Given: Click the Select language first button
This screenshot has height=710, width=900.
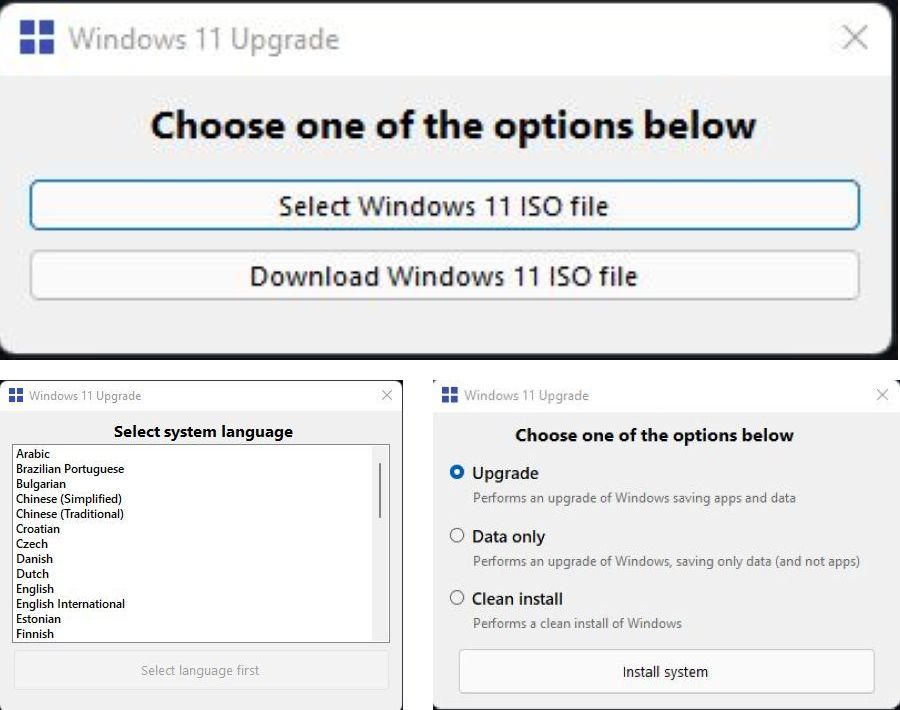Looking at the screenshot, I should [200, 670].
